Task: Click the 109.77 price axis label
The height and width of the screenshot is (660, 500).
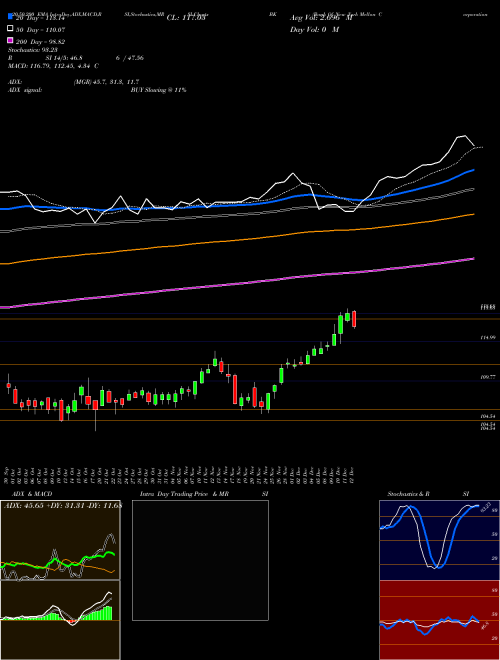Action: click(488, 378)
